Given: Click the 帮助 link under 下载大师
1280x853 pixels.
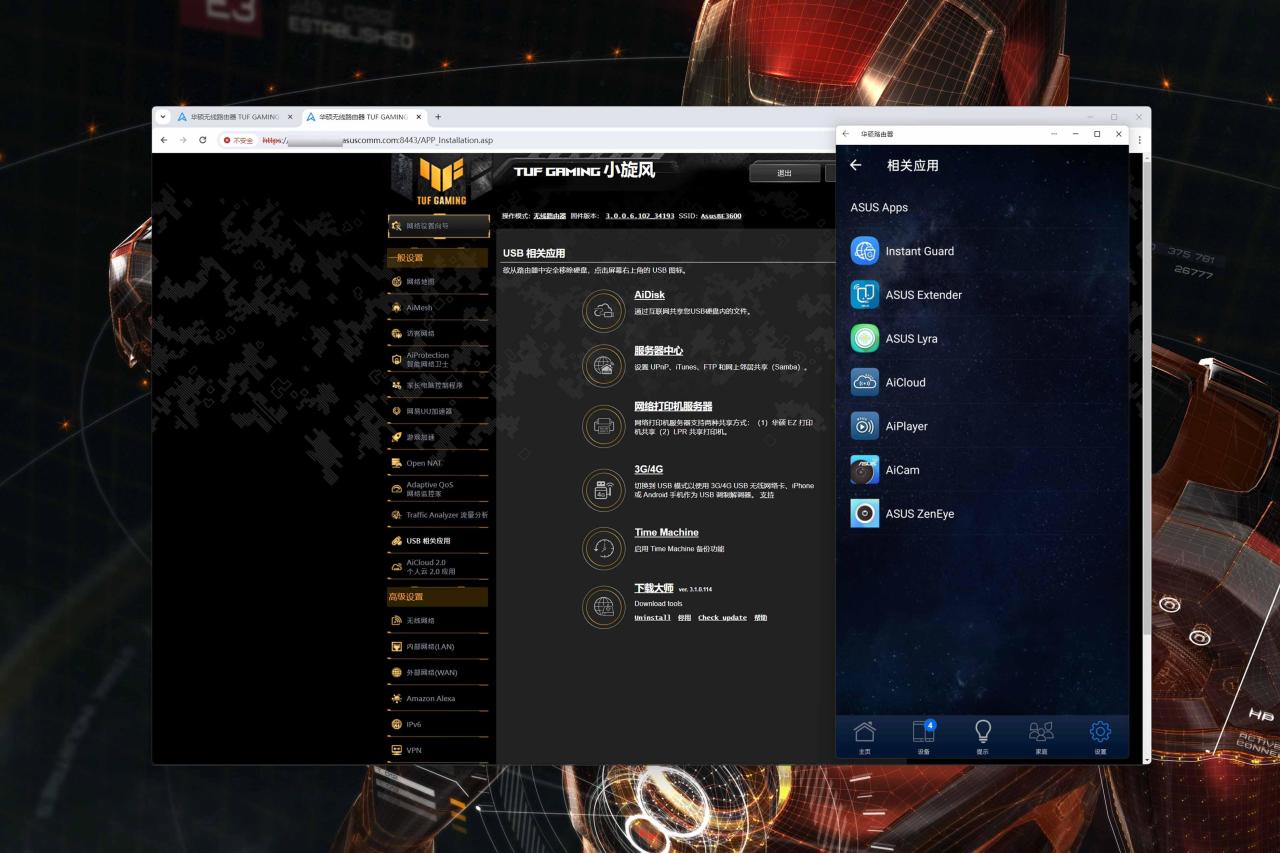Looking at the screenshot, I should [760, 618].
